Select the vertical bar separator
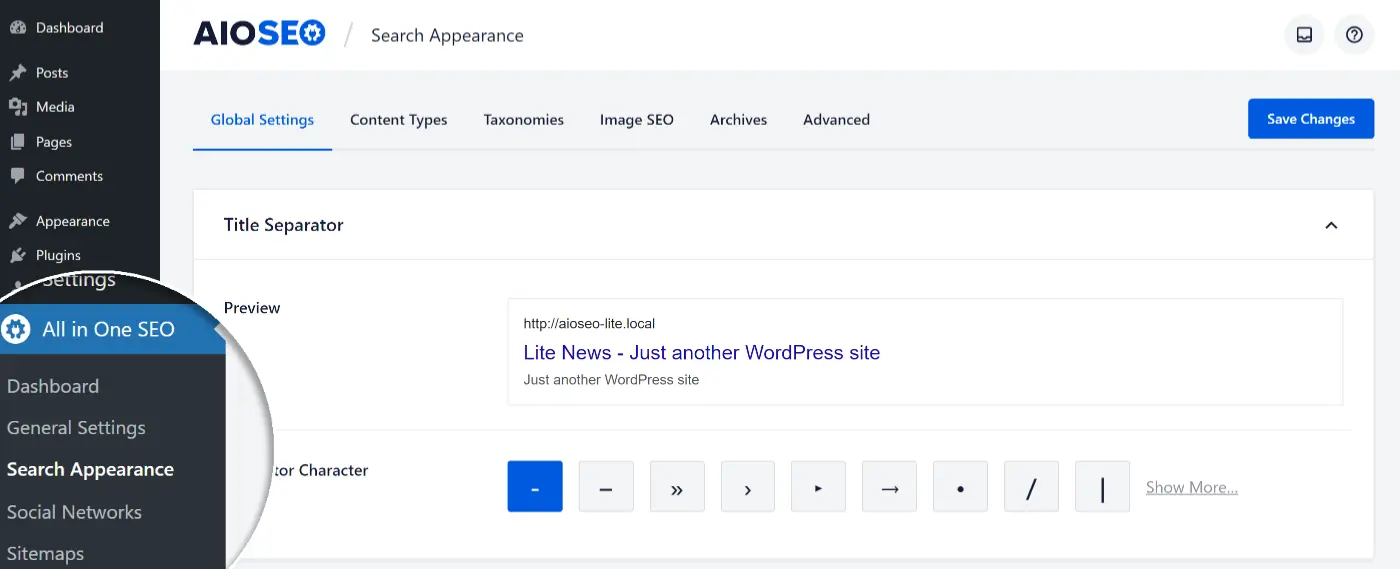Screen dimensions: 1400x569 click(1103, 486)
